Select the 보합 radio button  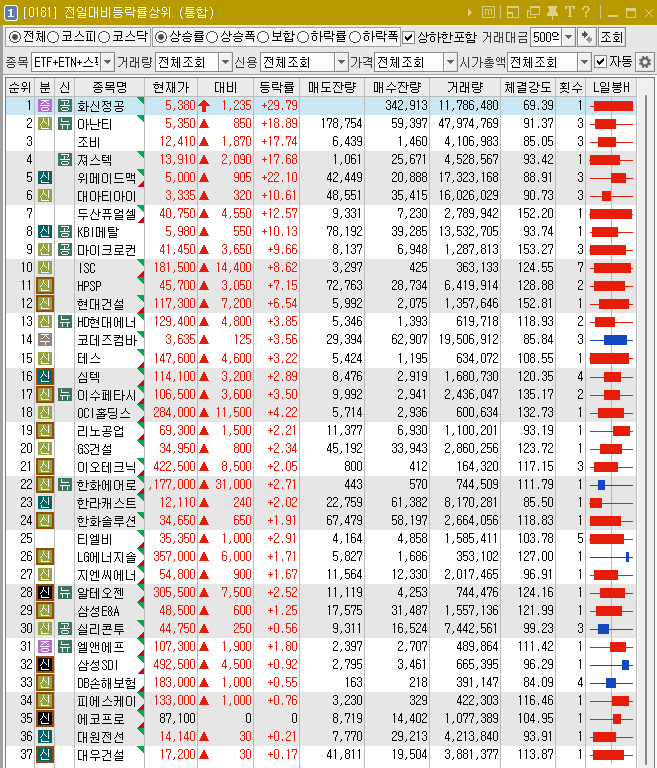pos(263,37)
